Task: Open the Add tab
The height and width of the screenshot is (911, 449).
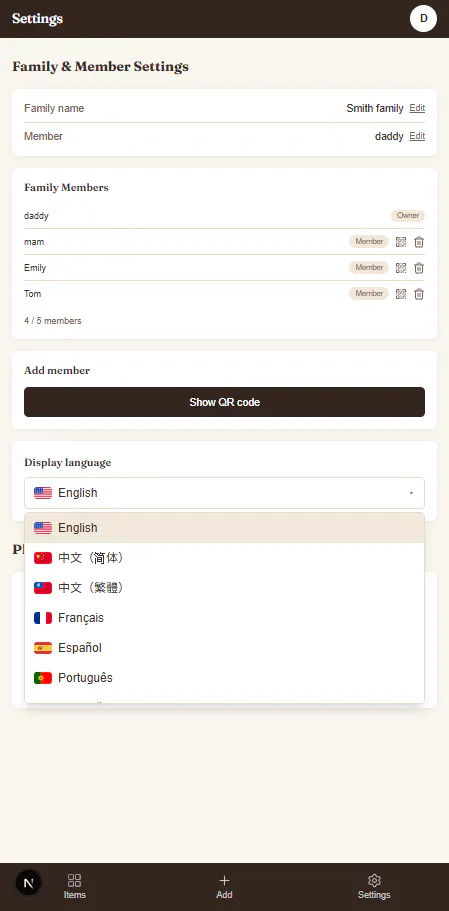Action: [x=224, y=887]
